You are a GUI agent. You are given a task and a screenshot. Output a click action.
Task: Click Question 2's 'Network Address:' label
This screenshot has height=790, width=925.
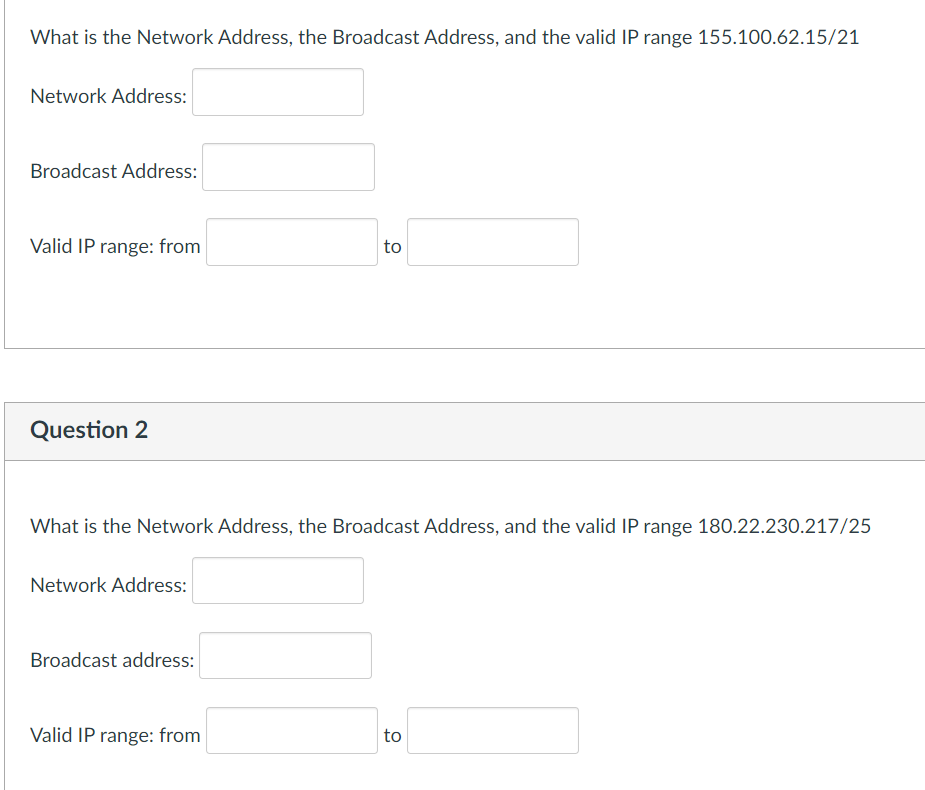click(109, 585)
